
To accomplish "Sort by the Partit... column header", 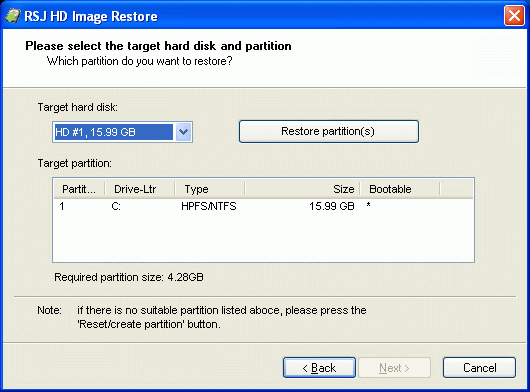I will [x=79, y=189].
